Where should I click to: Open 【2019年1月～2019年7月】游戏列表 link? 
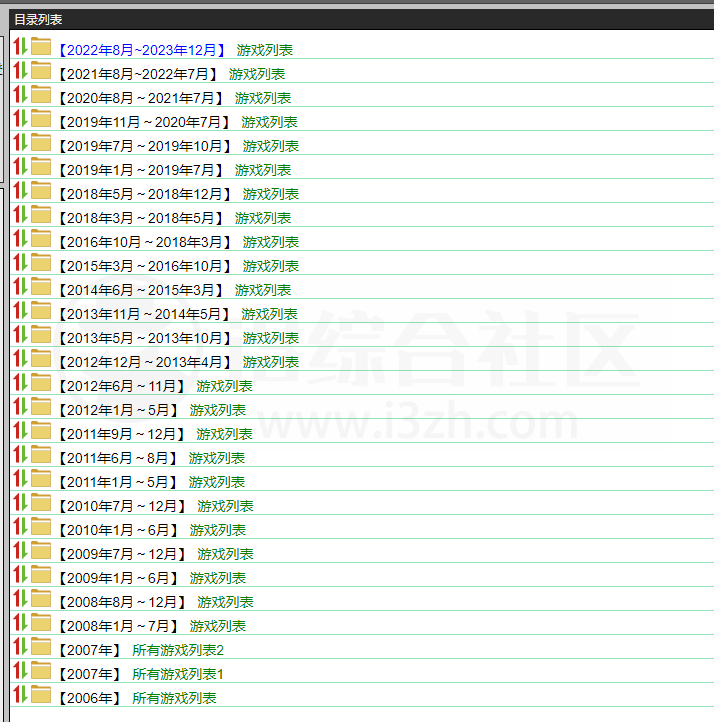click(x=175, y=170)
